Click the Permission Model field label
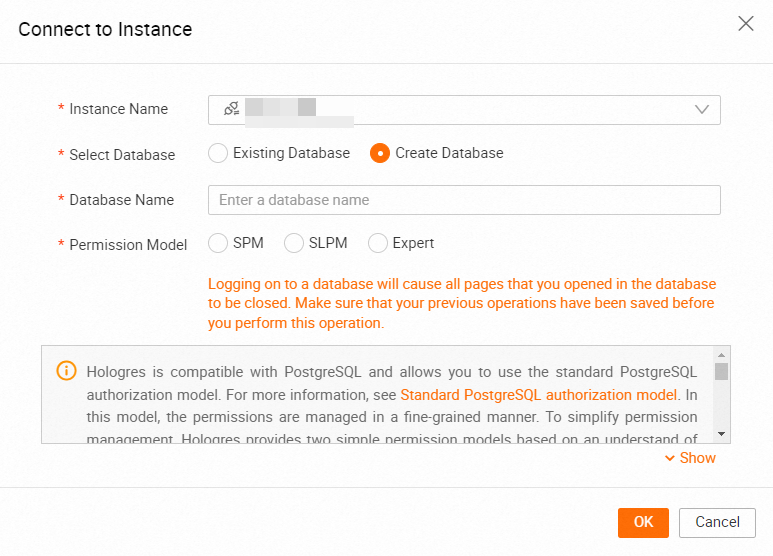Image resolution: width=773 pixels, height=556 pixels. pos(128,244)
